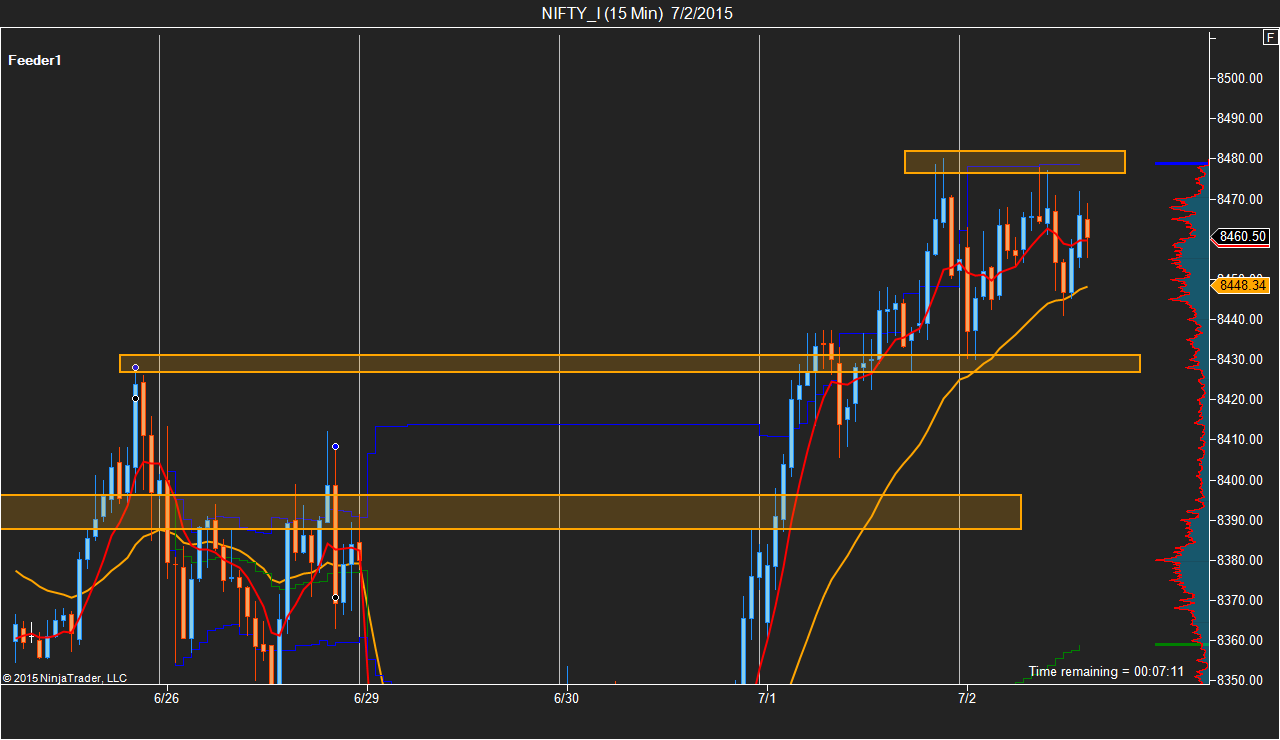Click the 7/1 date label on time axis

point(766,698)
